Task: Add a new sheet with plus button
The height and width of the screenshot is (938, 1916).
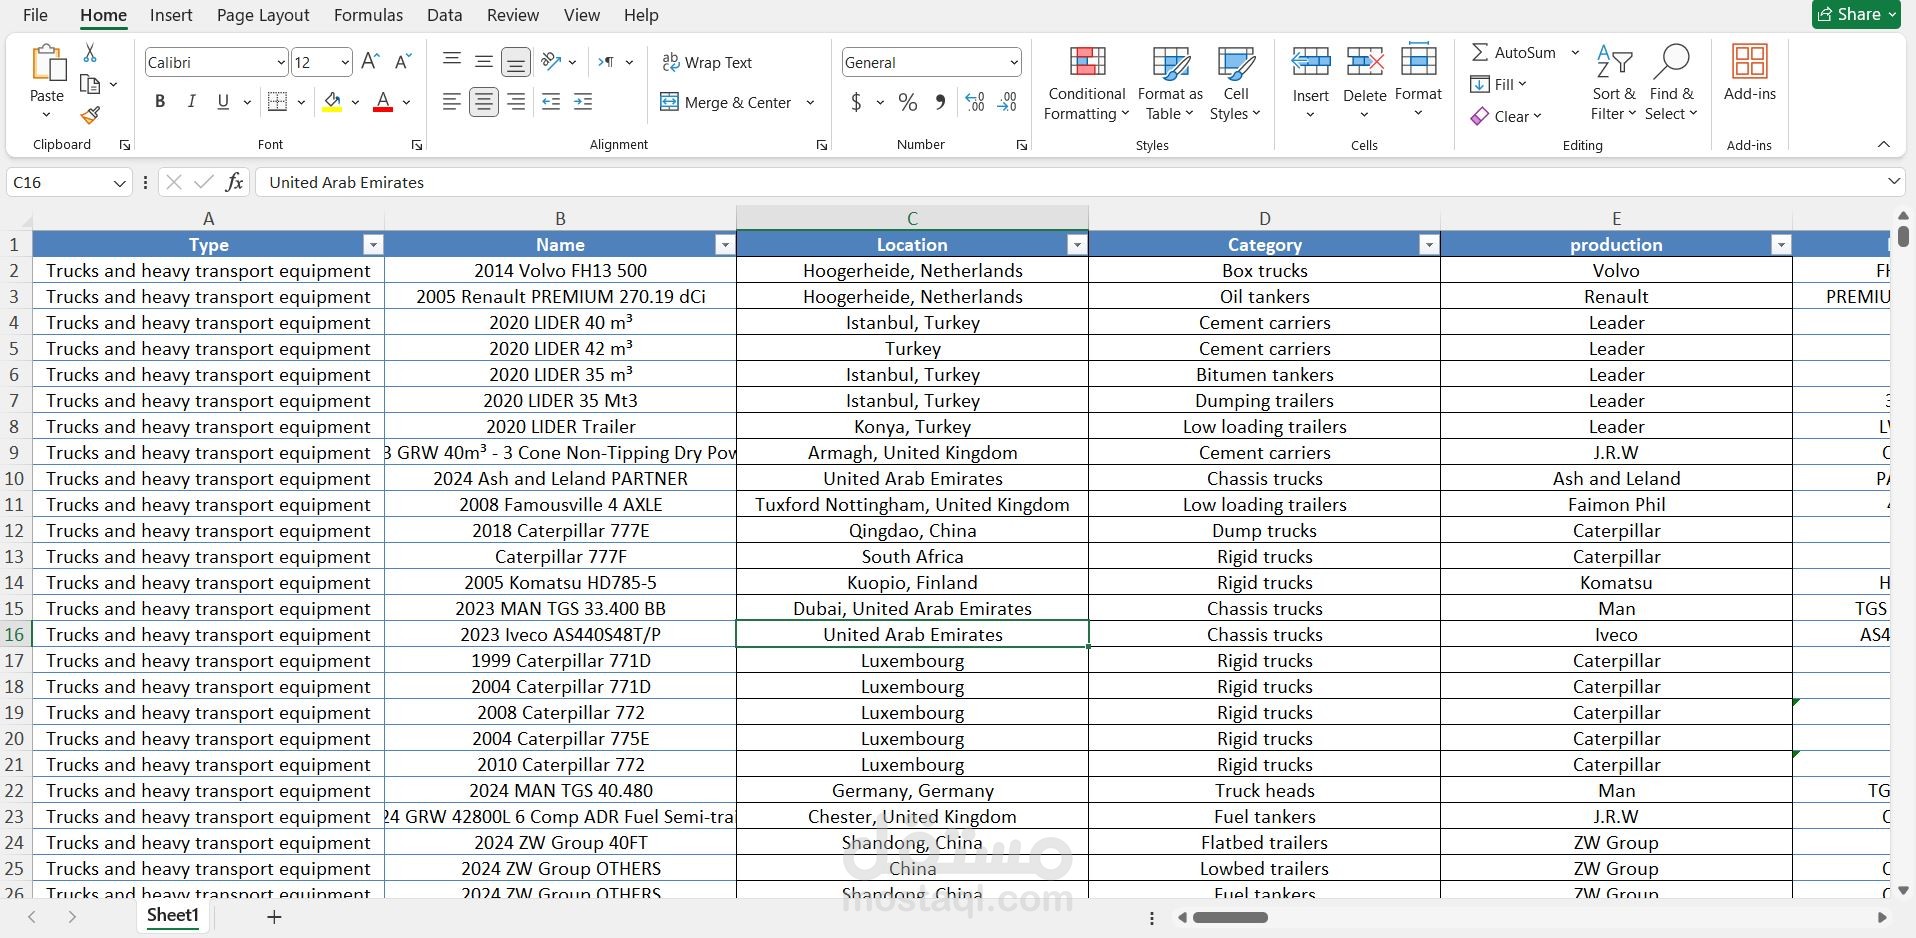Action: (274, 916)
